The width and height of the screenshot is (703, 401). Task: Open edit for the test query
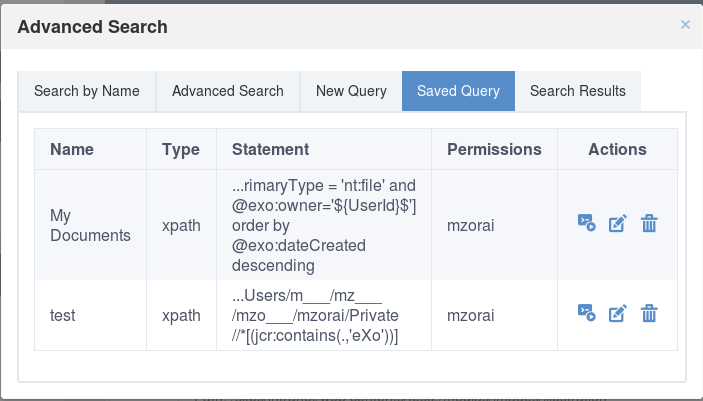(x=617, y=313)
